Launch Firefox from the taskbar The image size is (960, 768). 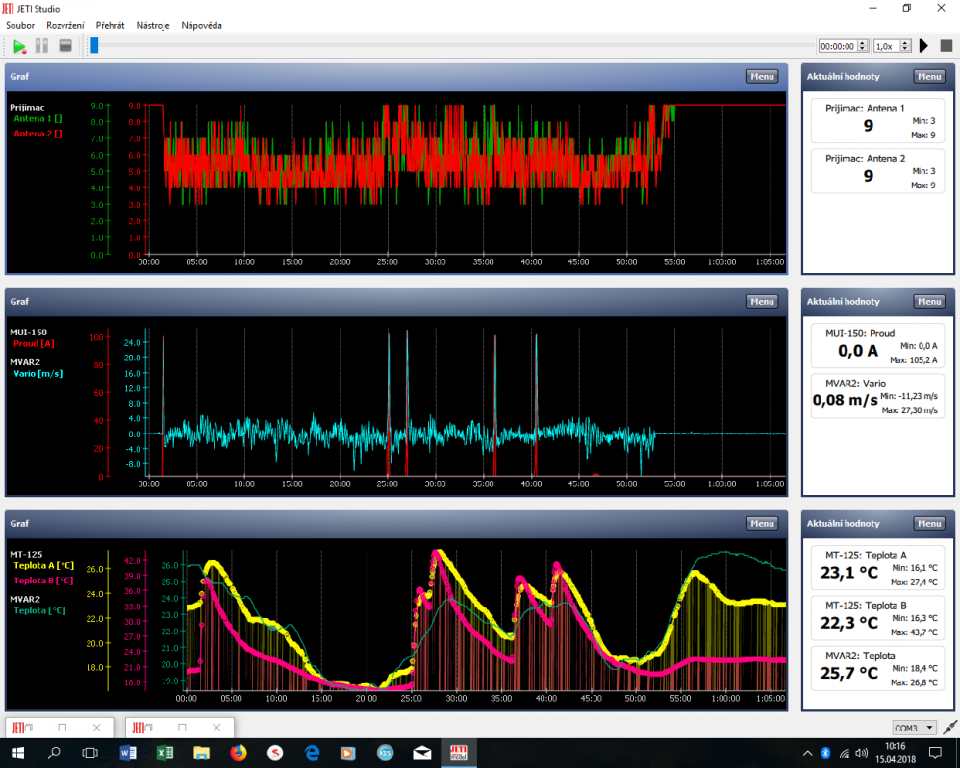[238, 752]
